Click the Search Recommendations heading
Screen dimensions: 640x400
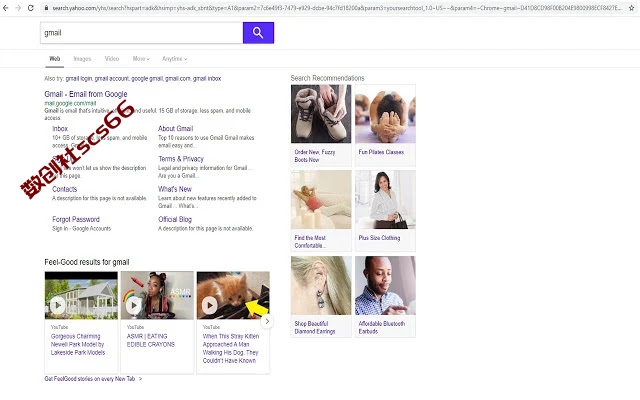point(327,78)
